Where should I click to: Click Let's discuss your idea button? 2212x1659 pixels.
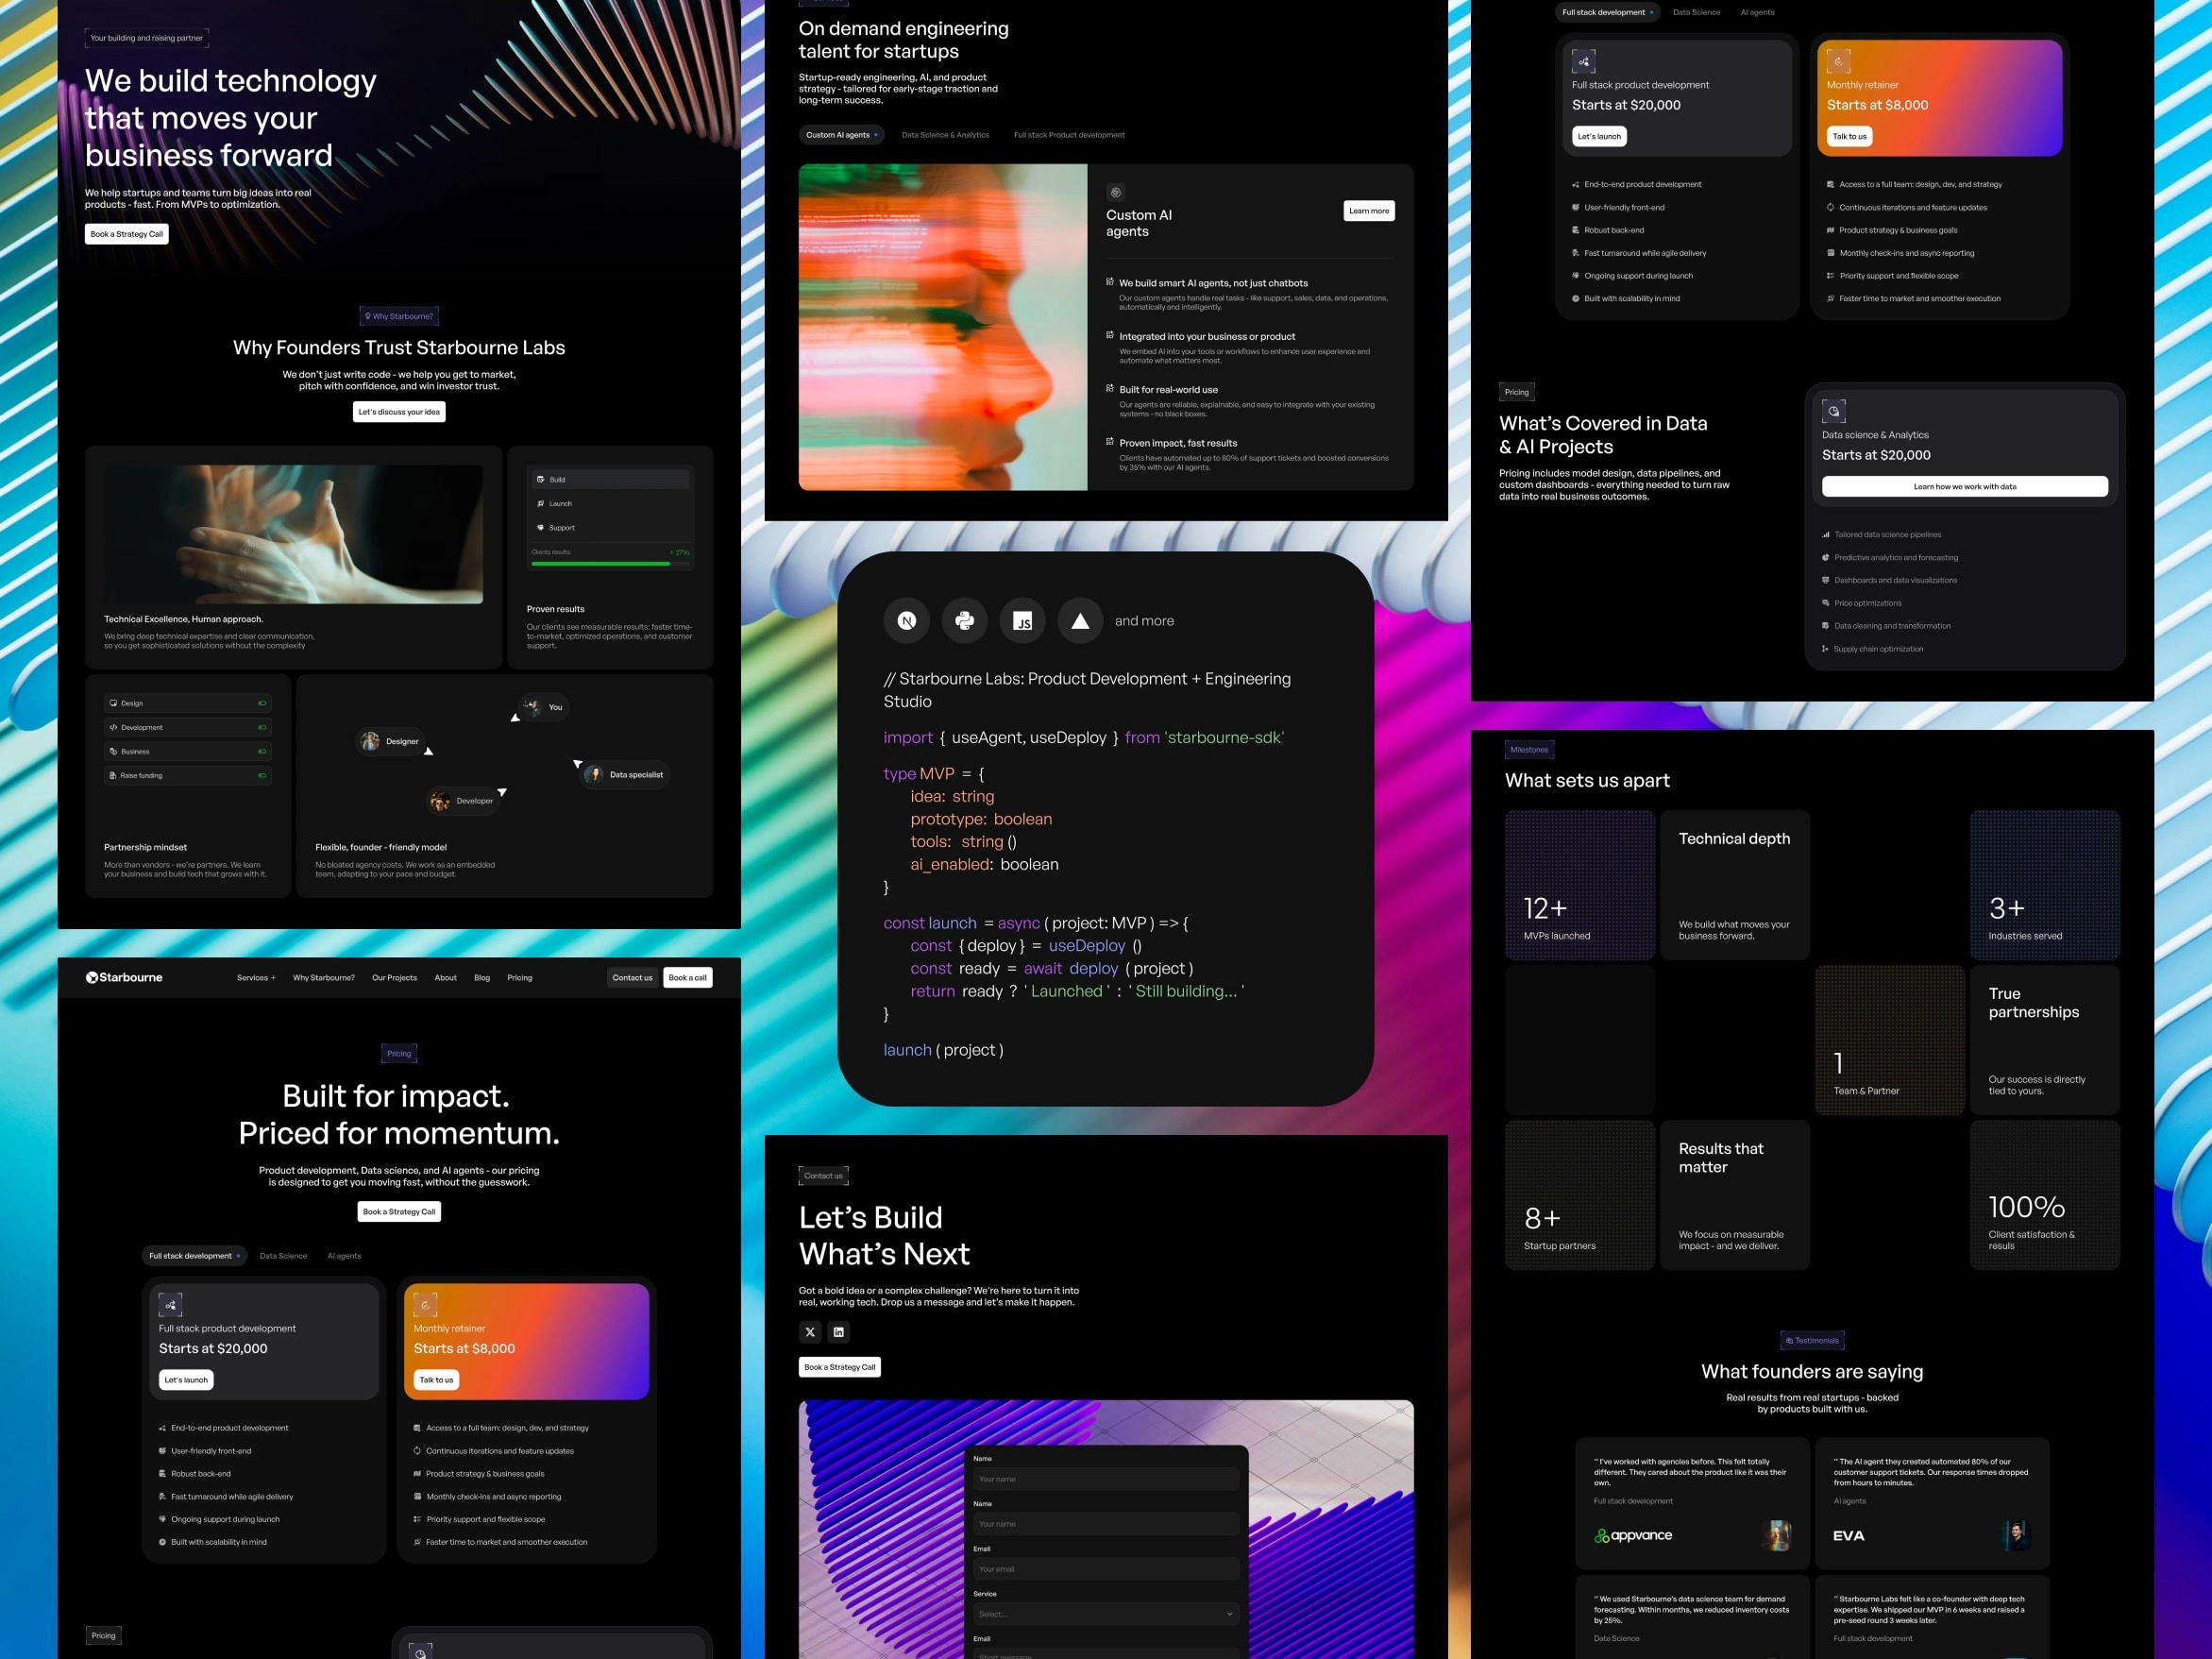coord(399,412)
